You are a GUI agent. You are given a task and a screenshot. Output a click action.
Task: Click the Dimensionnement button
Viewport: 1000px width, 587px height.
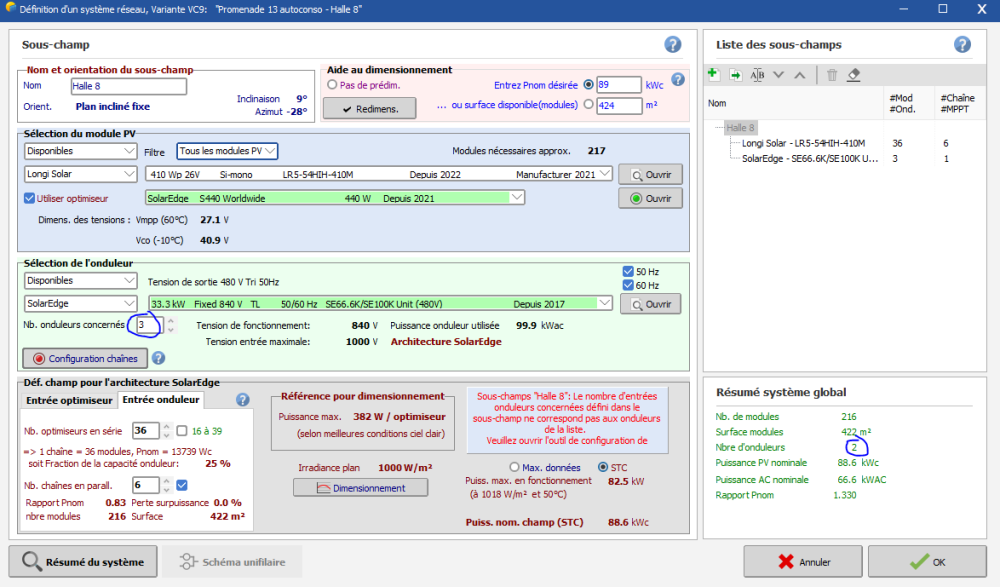tap(360, 488)
